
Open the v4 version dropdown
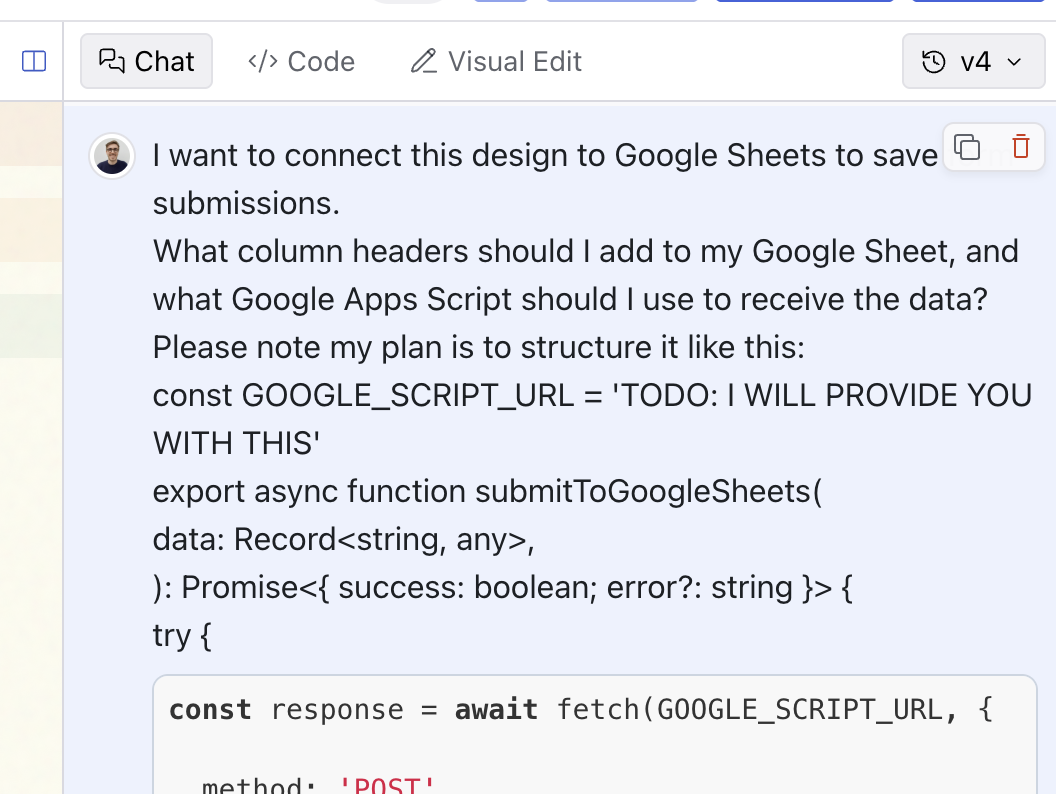[x=972, y=62]
